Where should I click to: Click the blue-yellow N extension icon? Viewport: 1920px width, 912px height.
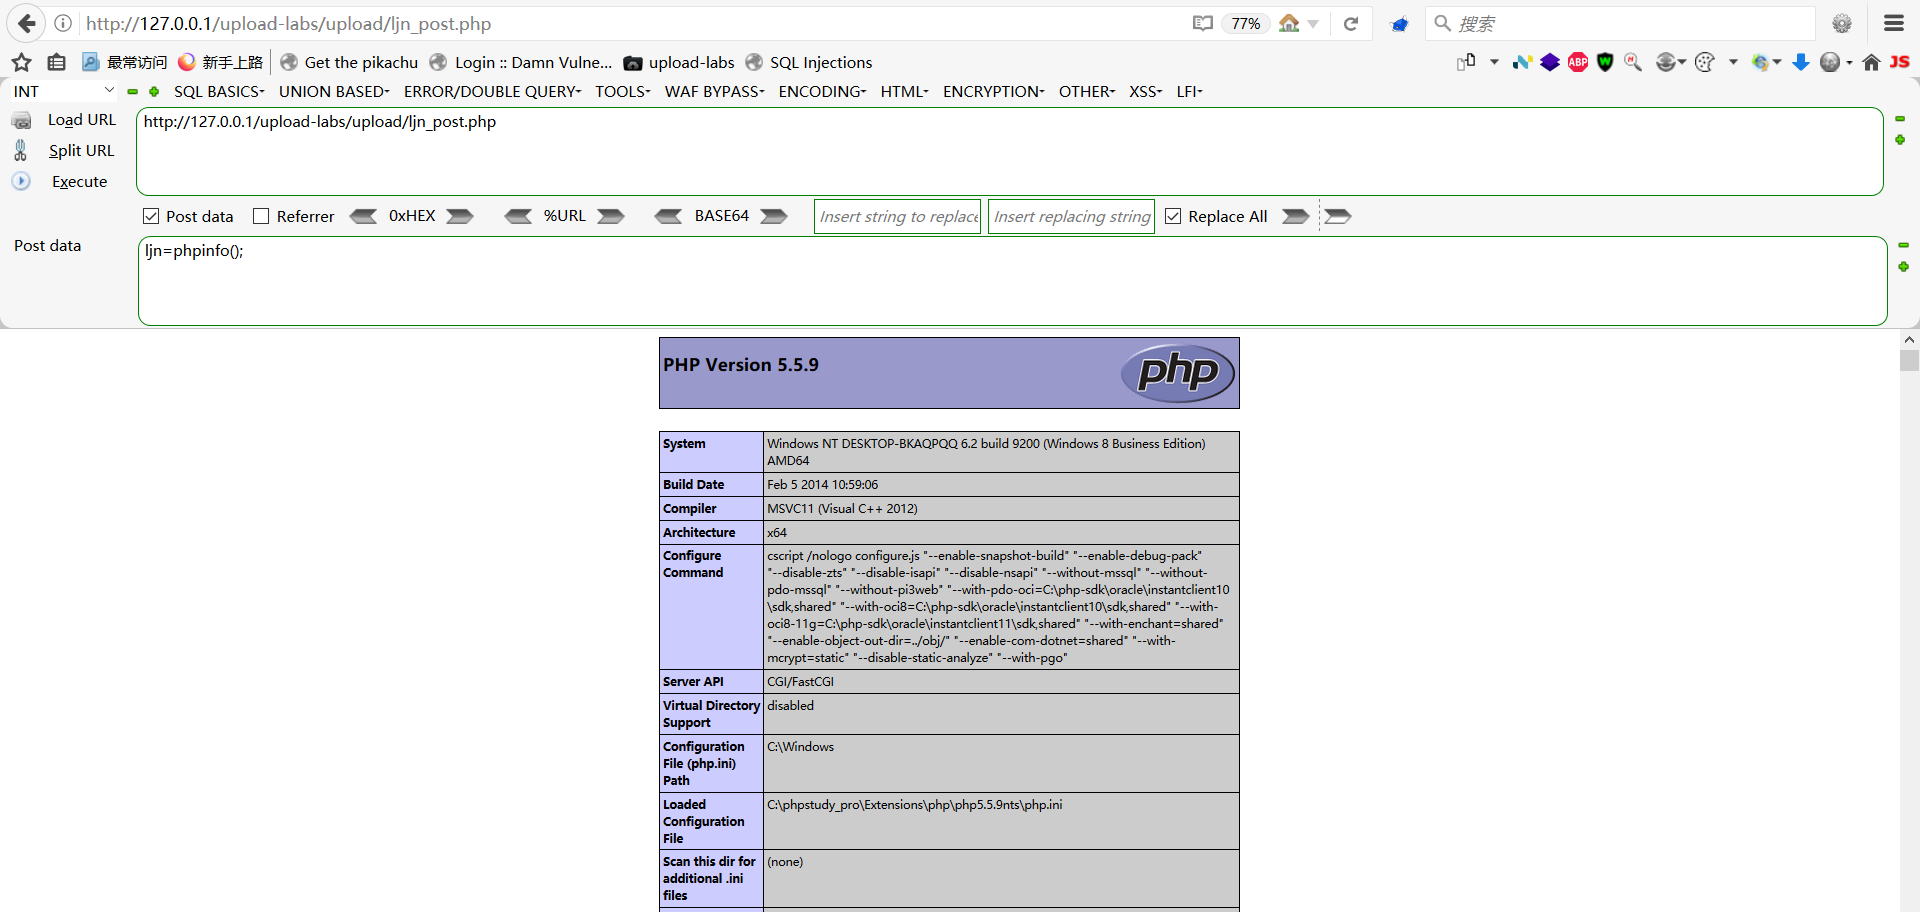tap(1522, 62)
